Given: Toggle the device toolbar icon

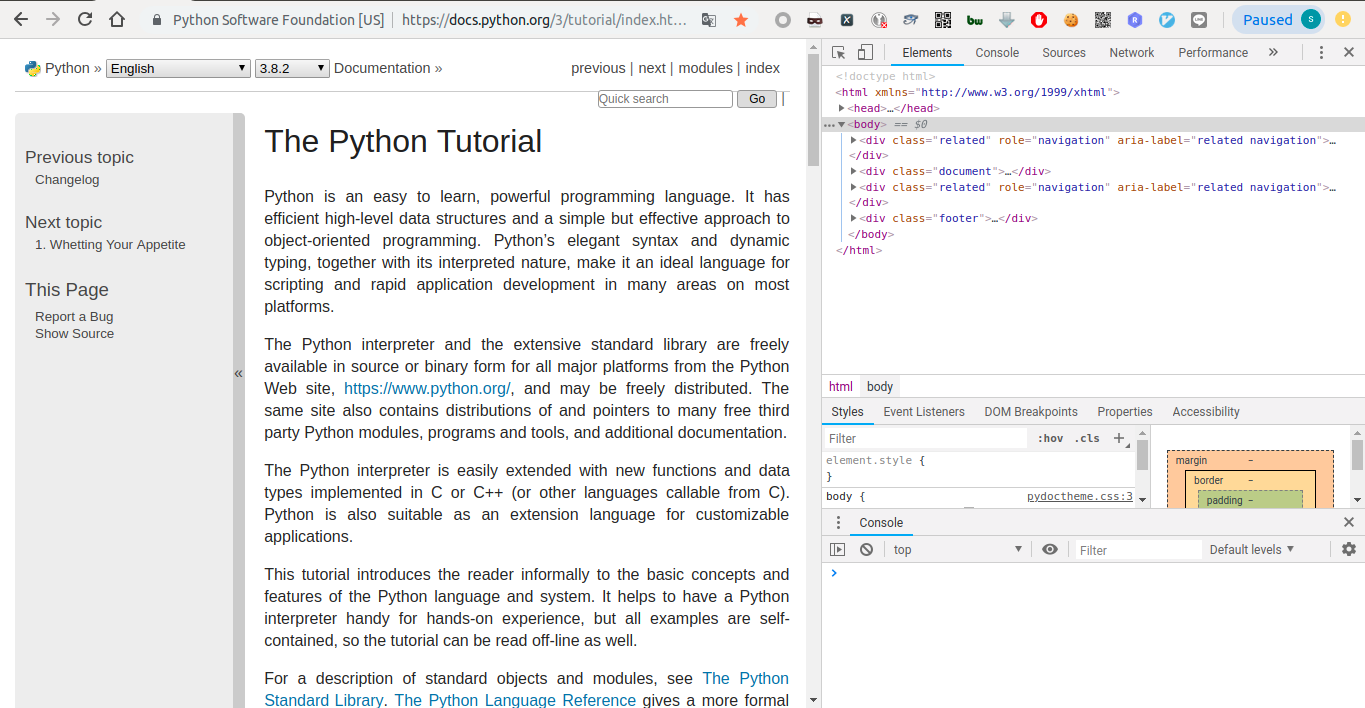Looking at the screenshot, I should click(x=864, y=51).
